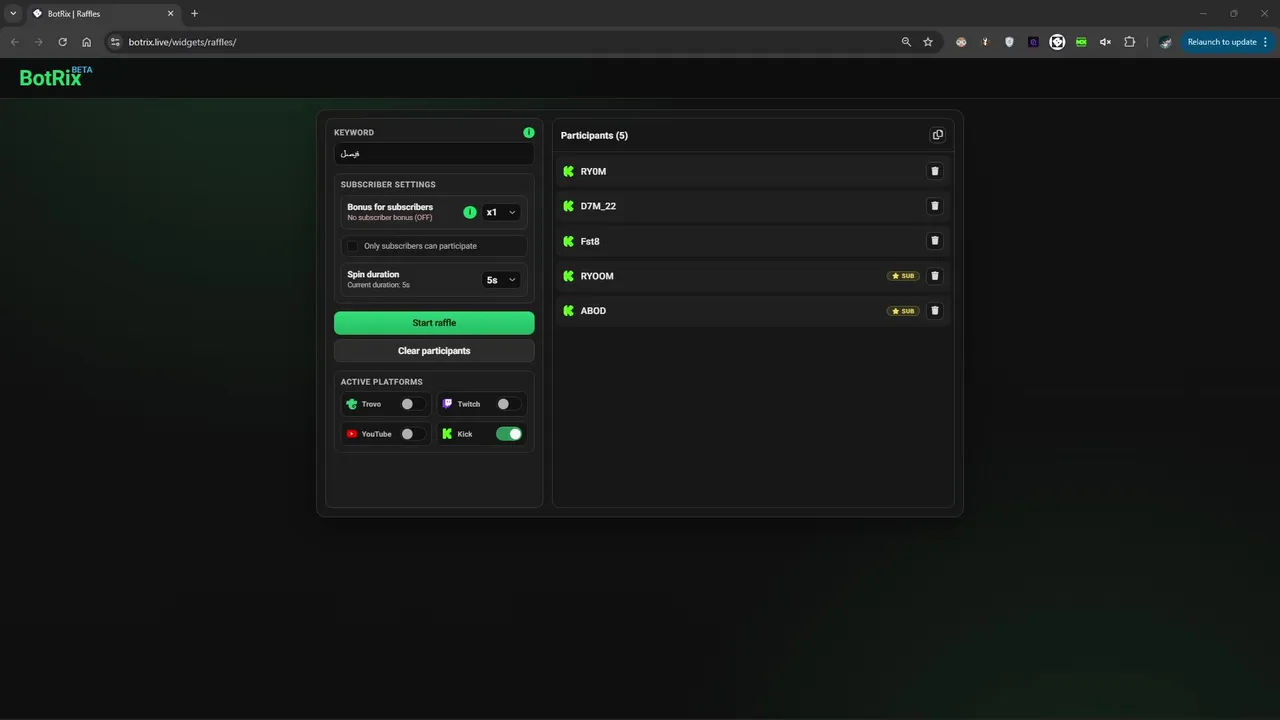
Task: Click the muted-tab speaker icon
Action: pyautogui.click(x=1105, y=42)
